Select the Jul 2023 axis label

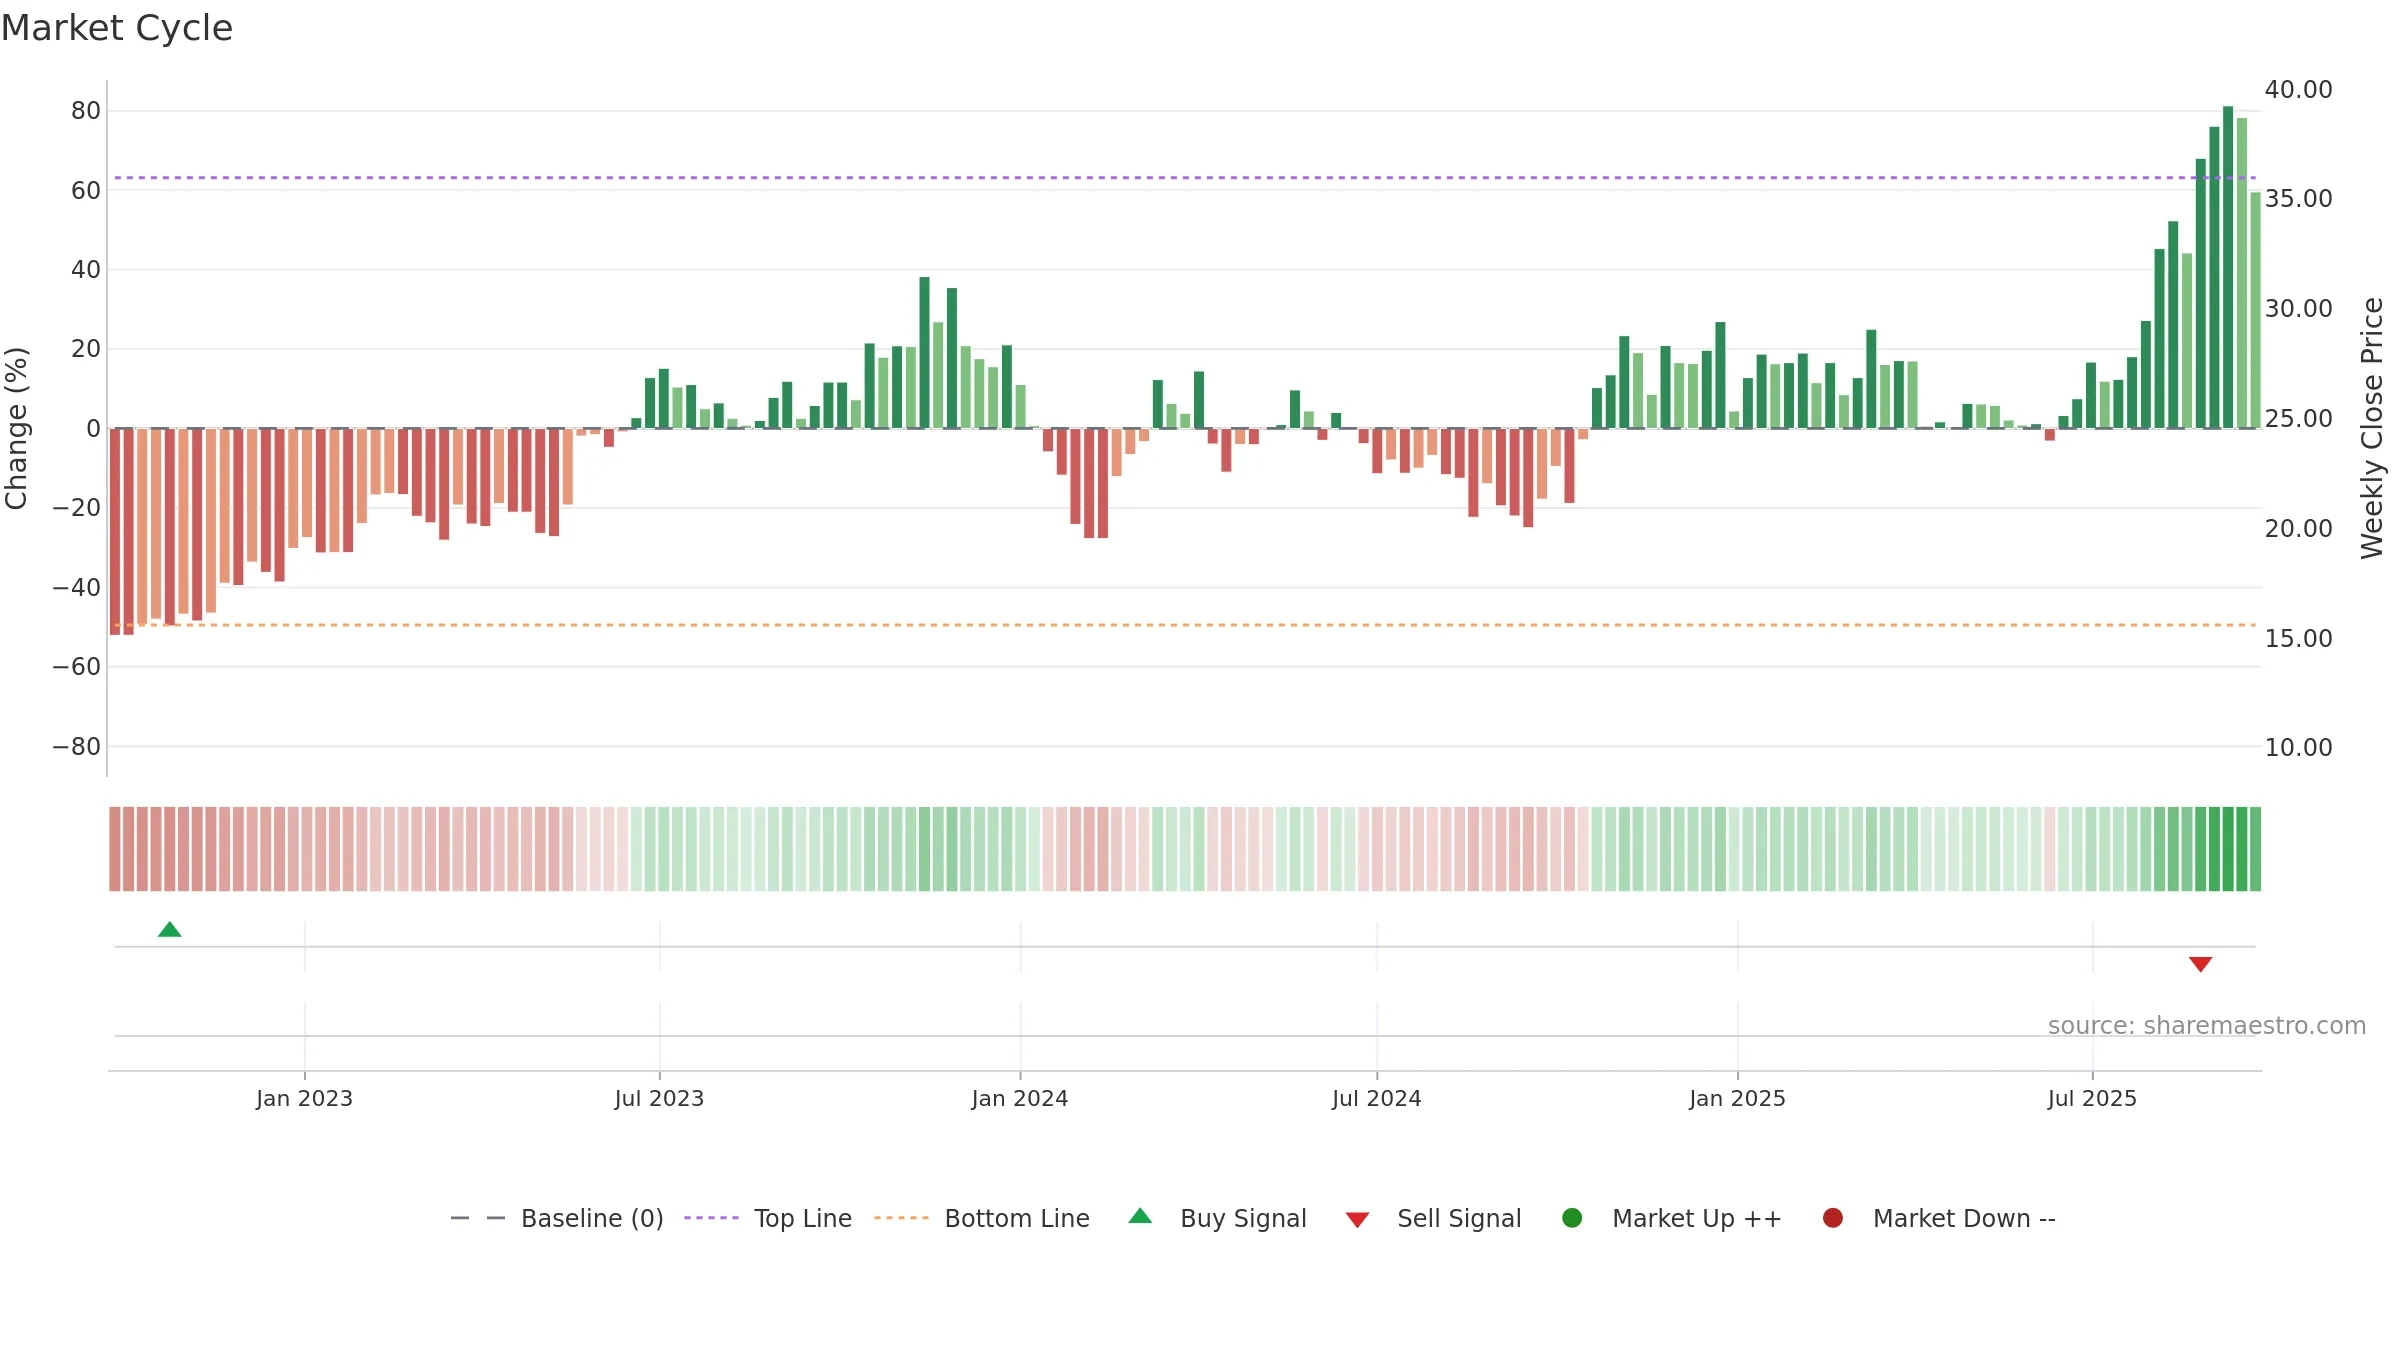tap(659, 1098)
